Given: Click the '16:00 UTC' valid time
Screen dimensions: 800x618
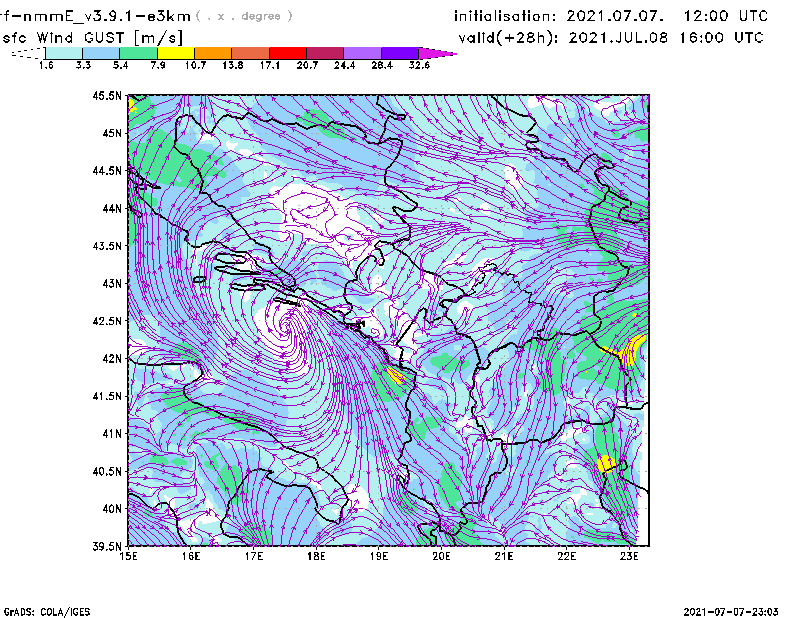Looking at the screenshot, I should pos(721,38).
